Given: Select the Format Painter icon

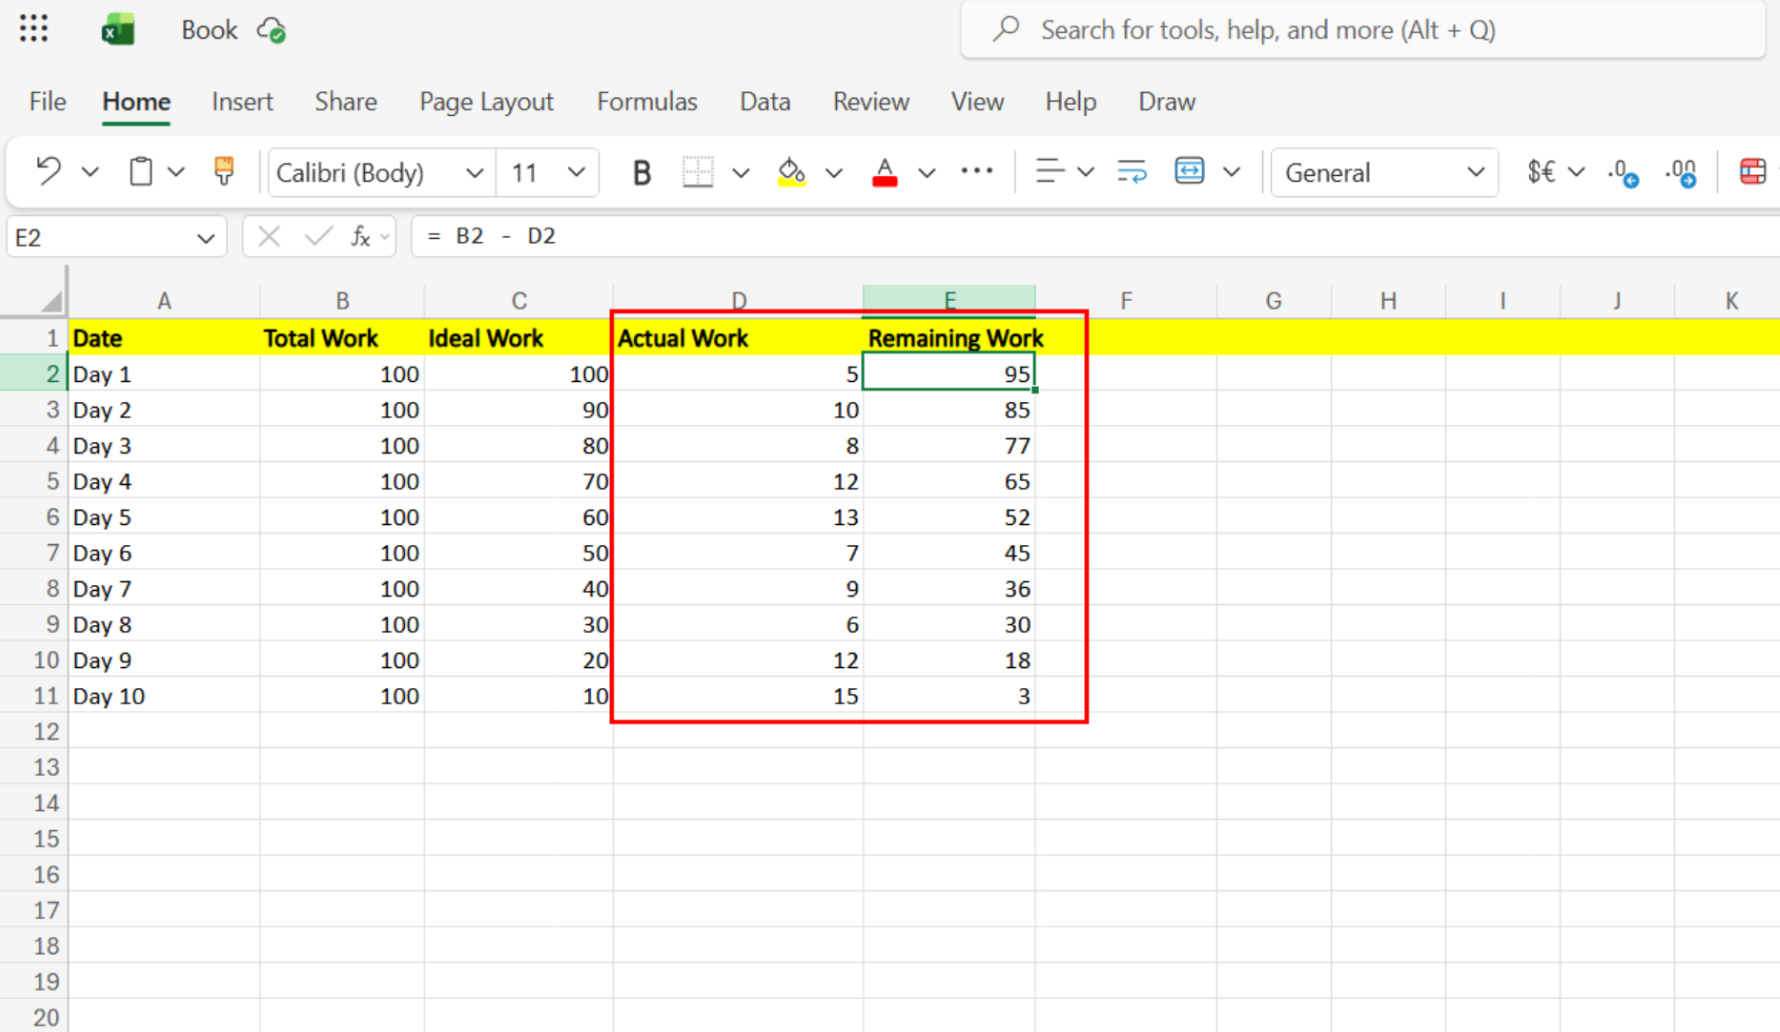Looking at the screenshot, I should 224,171.
